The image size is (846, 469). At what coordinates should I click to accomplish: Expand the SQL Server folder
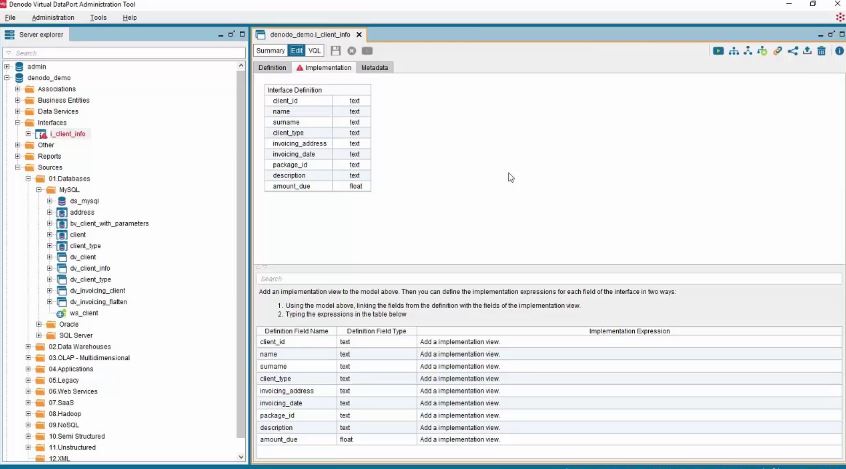tap(39, 335)
